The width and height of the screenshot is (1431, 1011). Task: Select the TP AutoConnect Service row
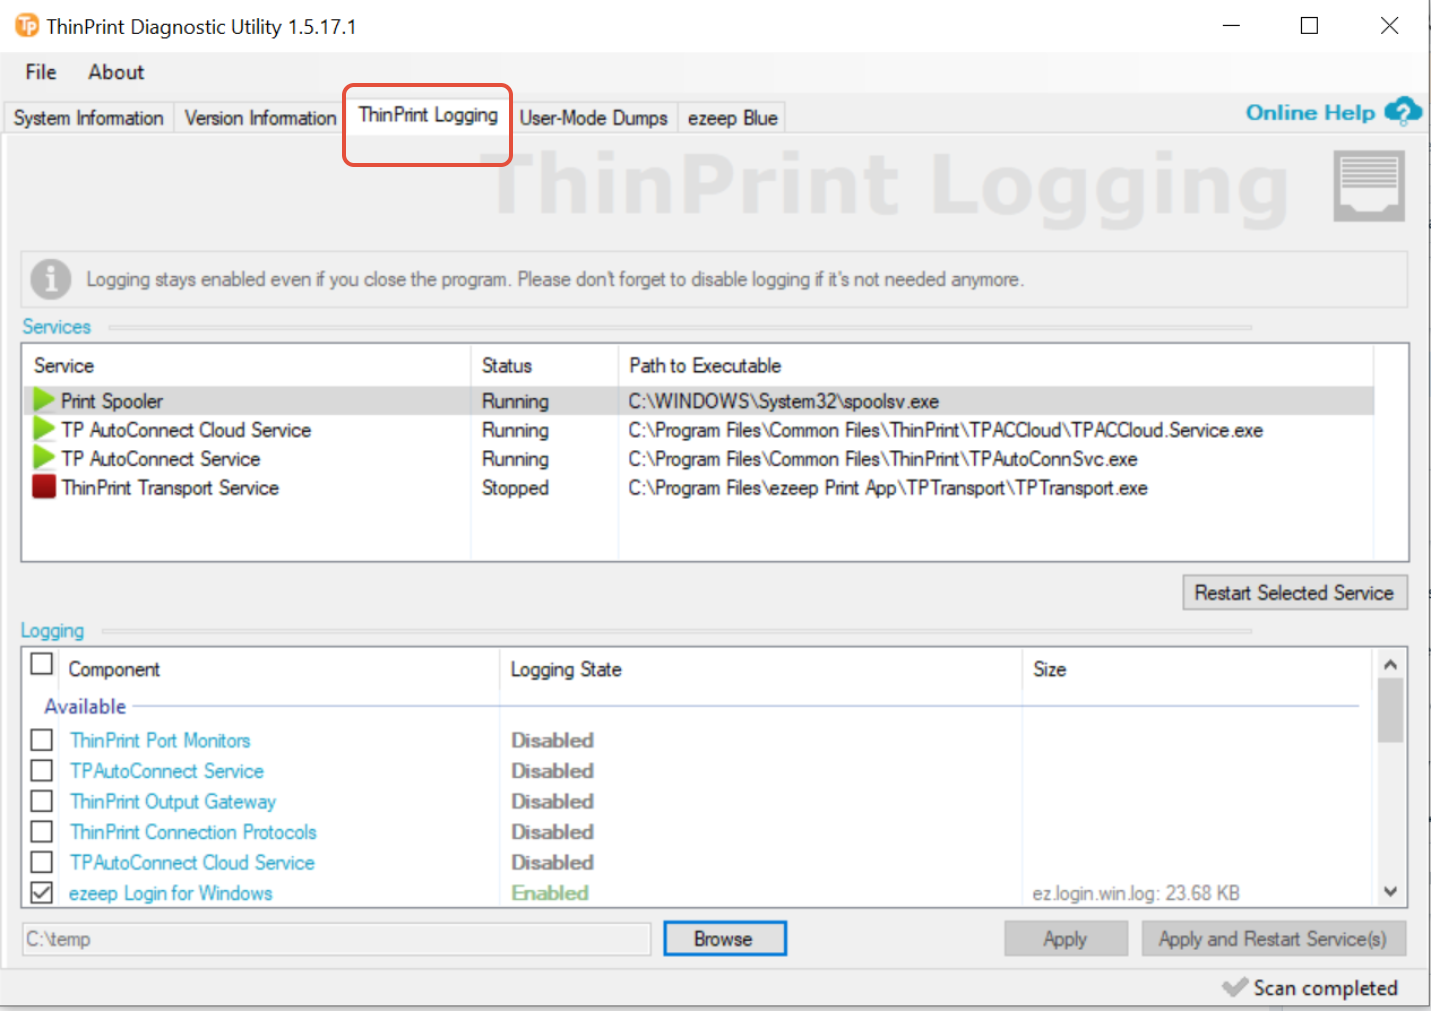coord(698,459)
